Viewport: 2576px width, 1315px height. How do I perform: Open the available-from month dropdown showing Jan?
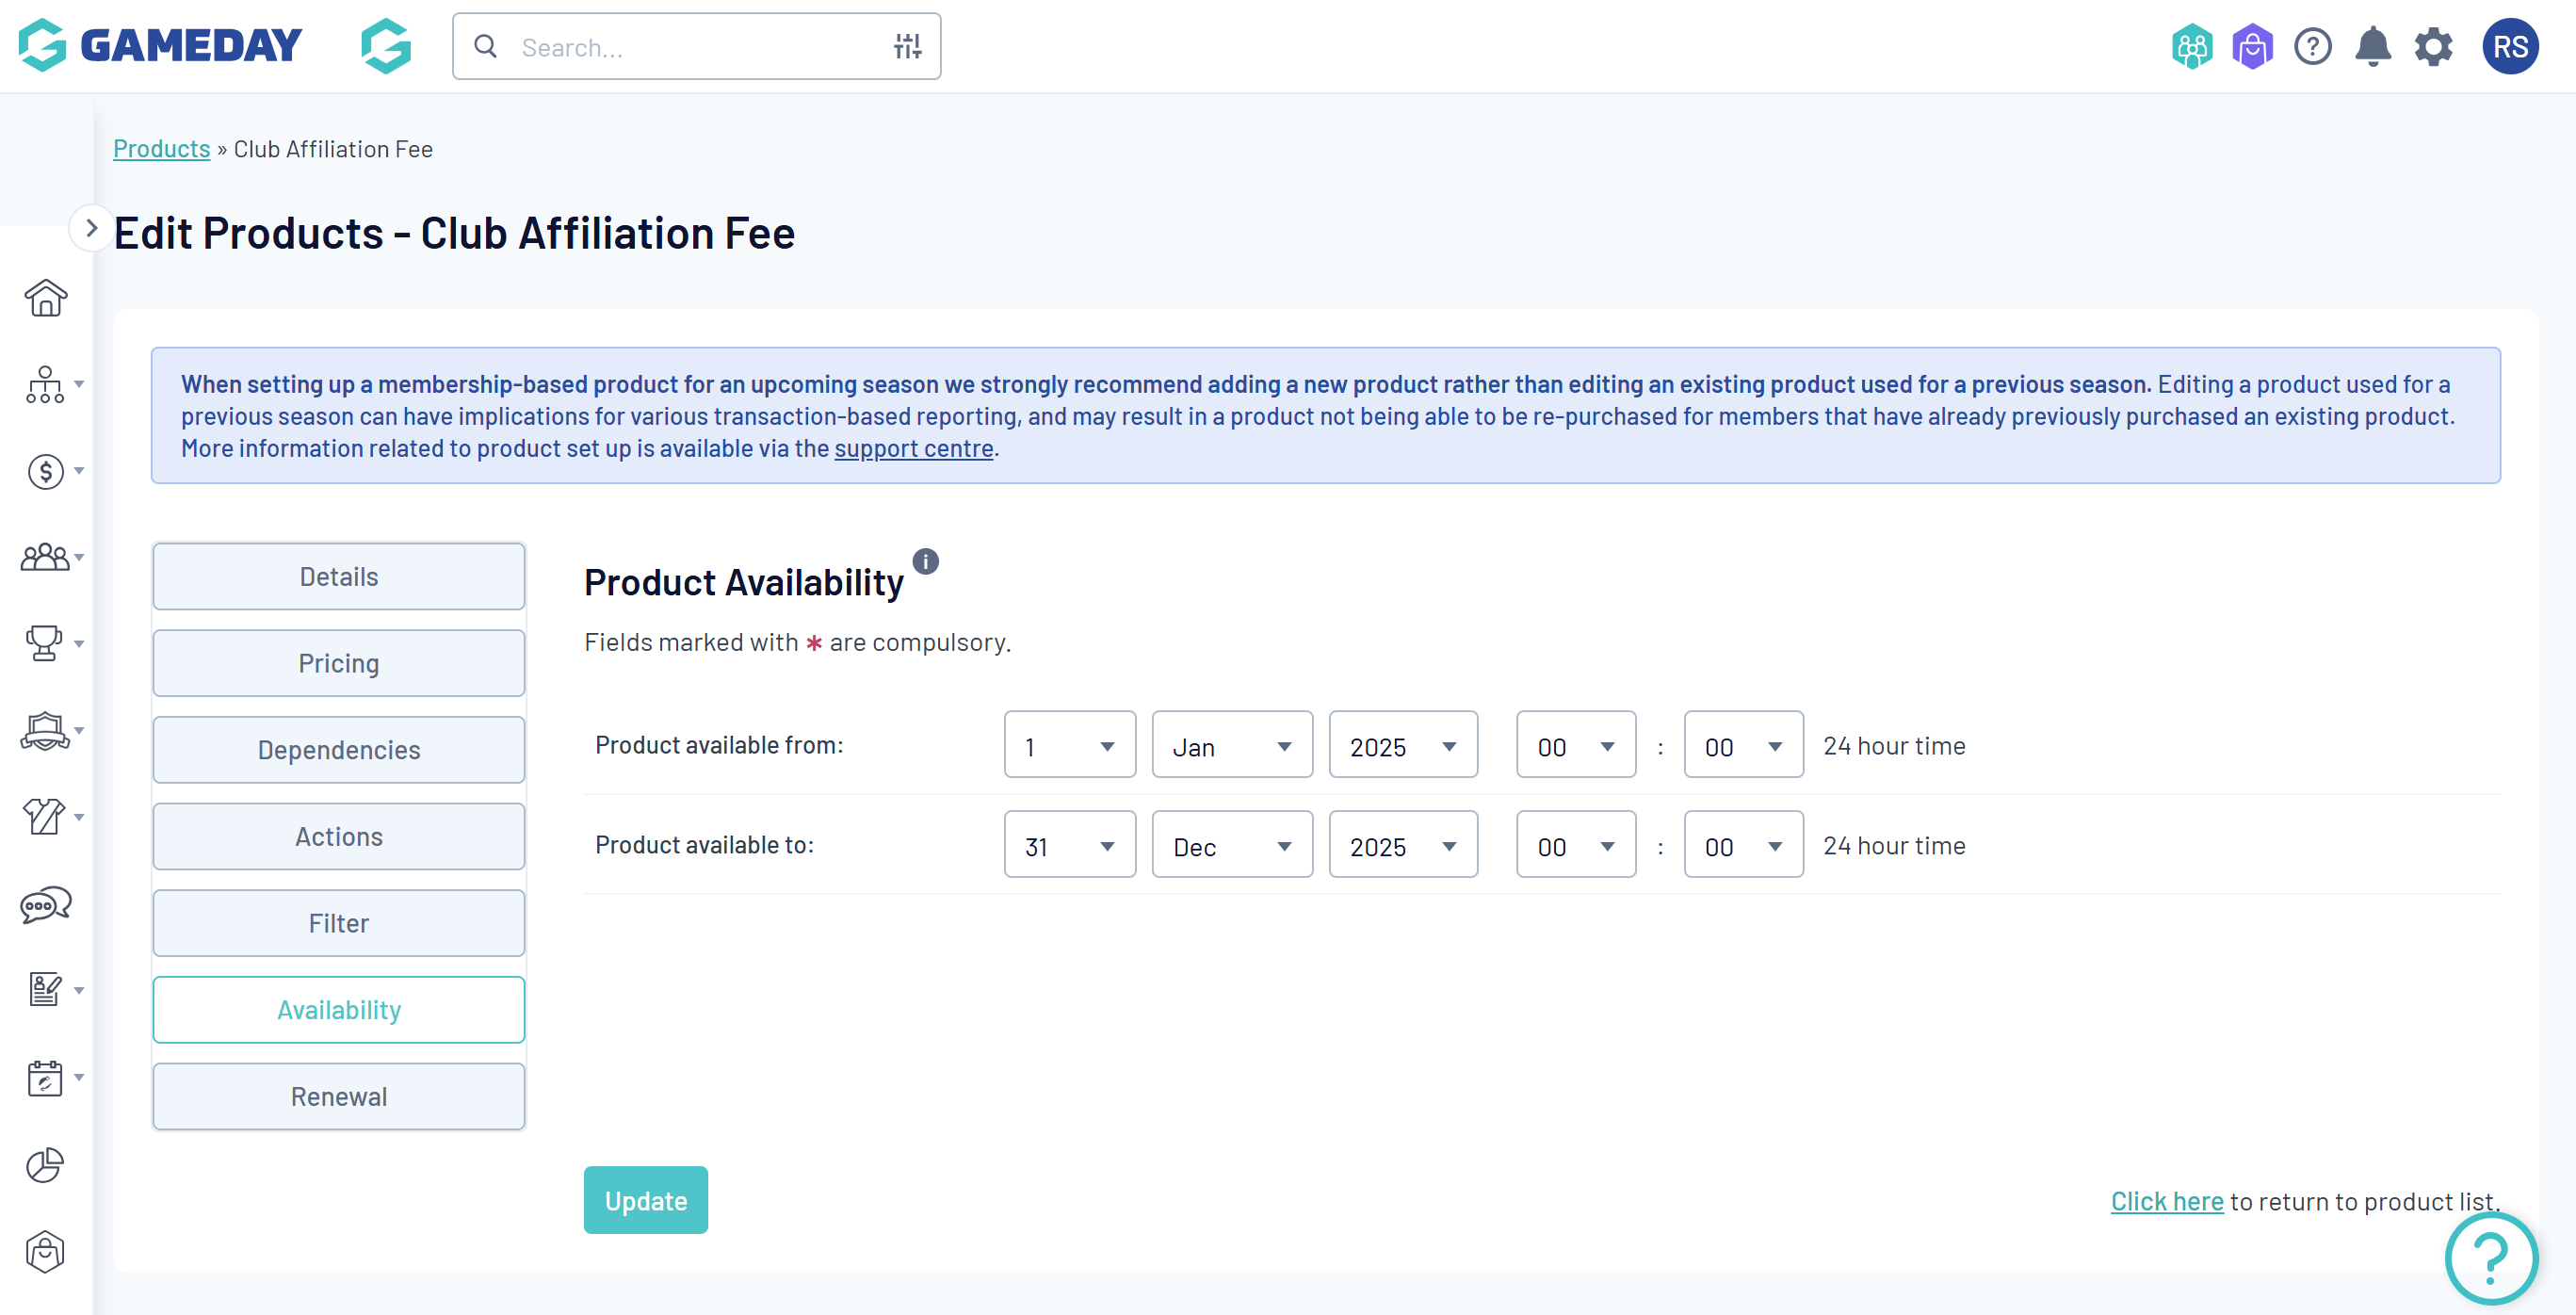click(1231, 746)
